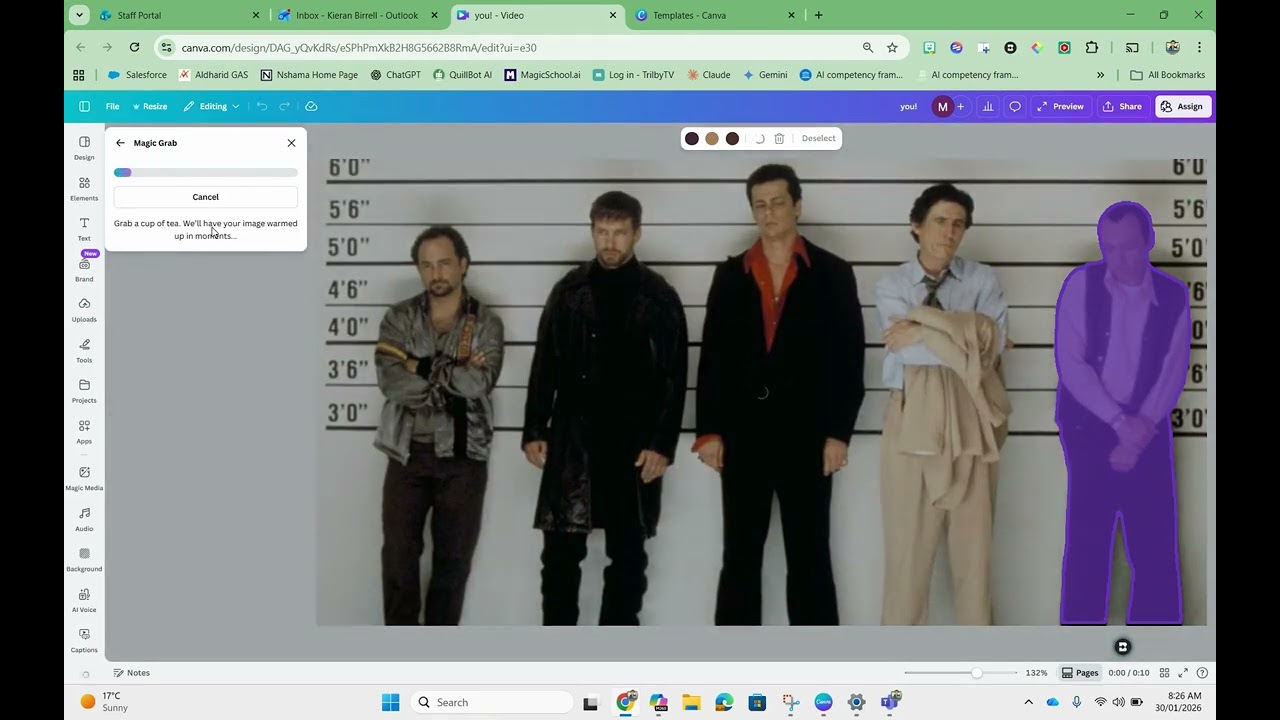Open the Uploads panel
The image size is (1280, 720).
pos(84,310)
